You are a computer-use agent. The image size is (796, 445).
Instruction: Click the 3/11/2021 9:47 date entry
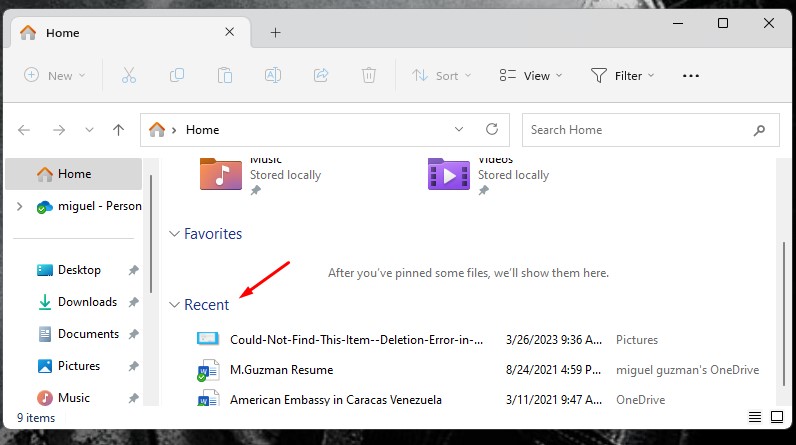[554, 400]
